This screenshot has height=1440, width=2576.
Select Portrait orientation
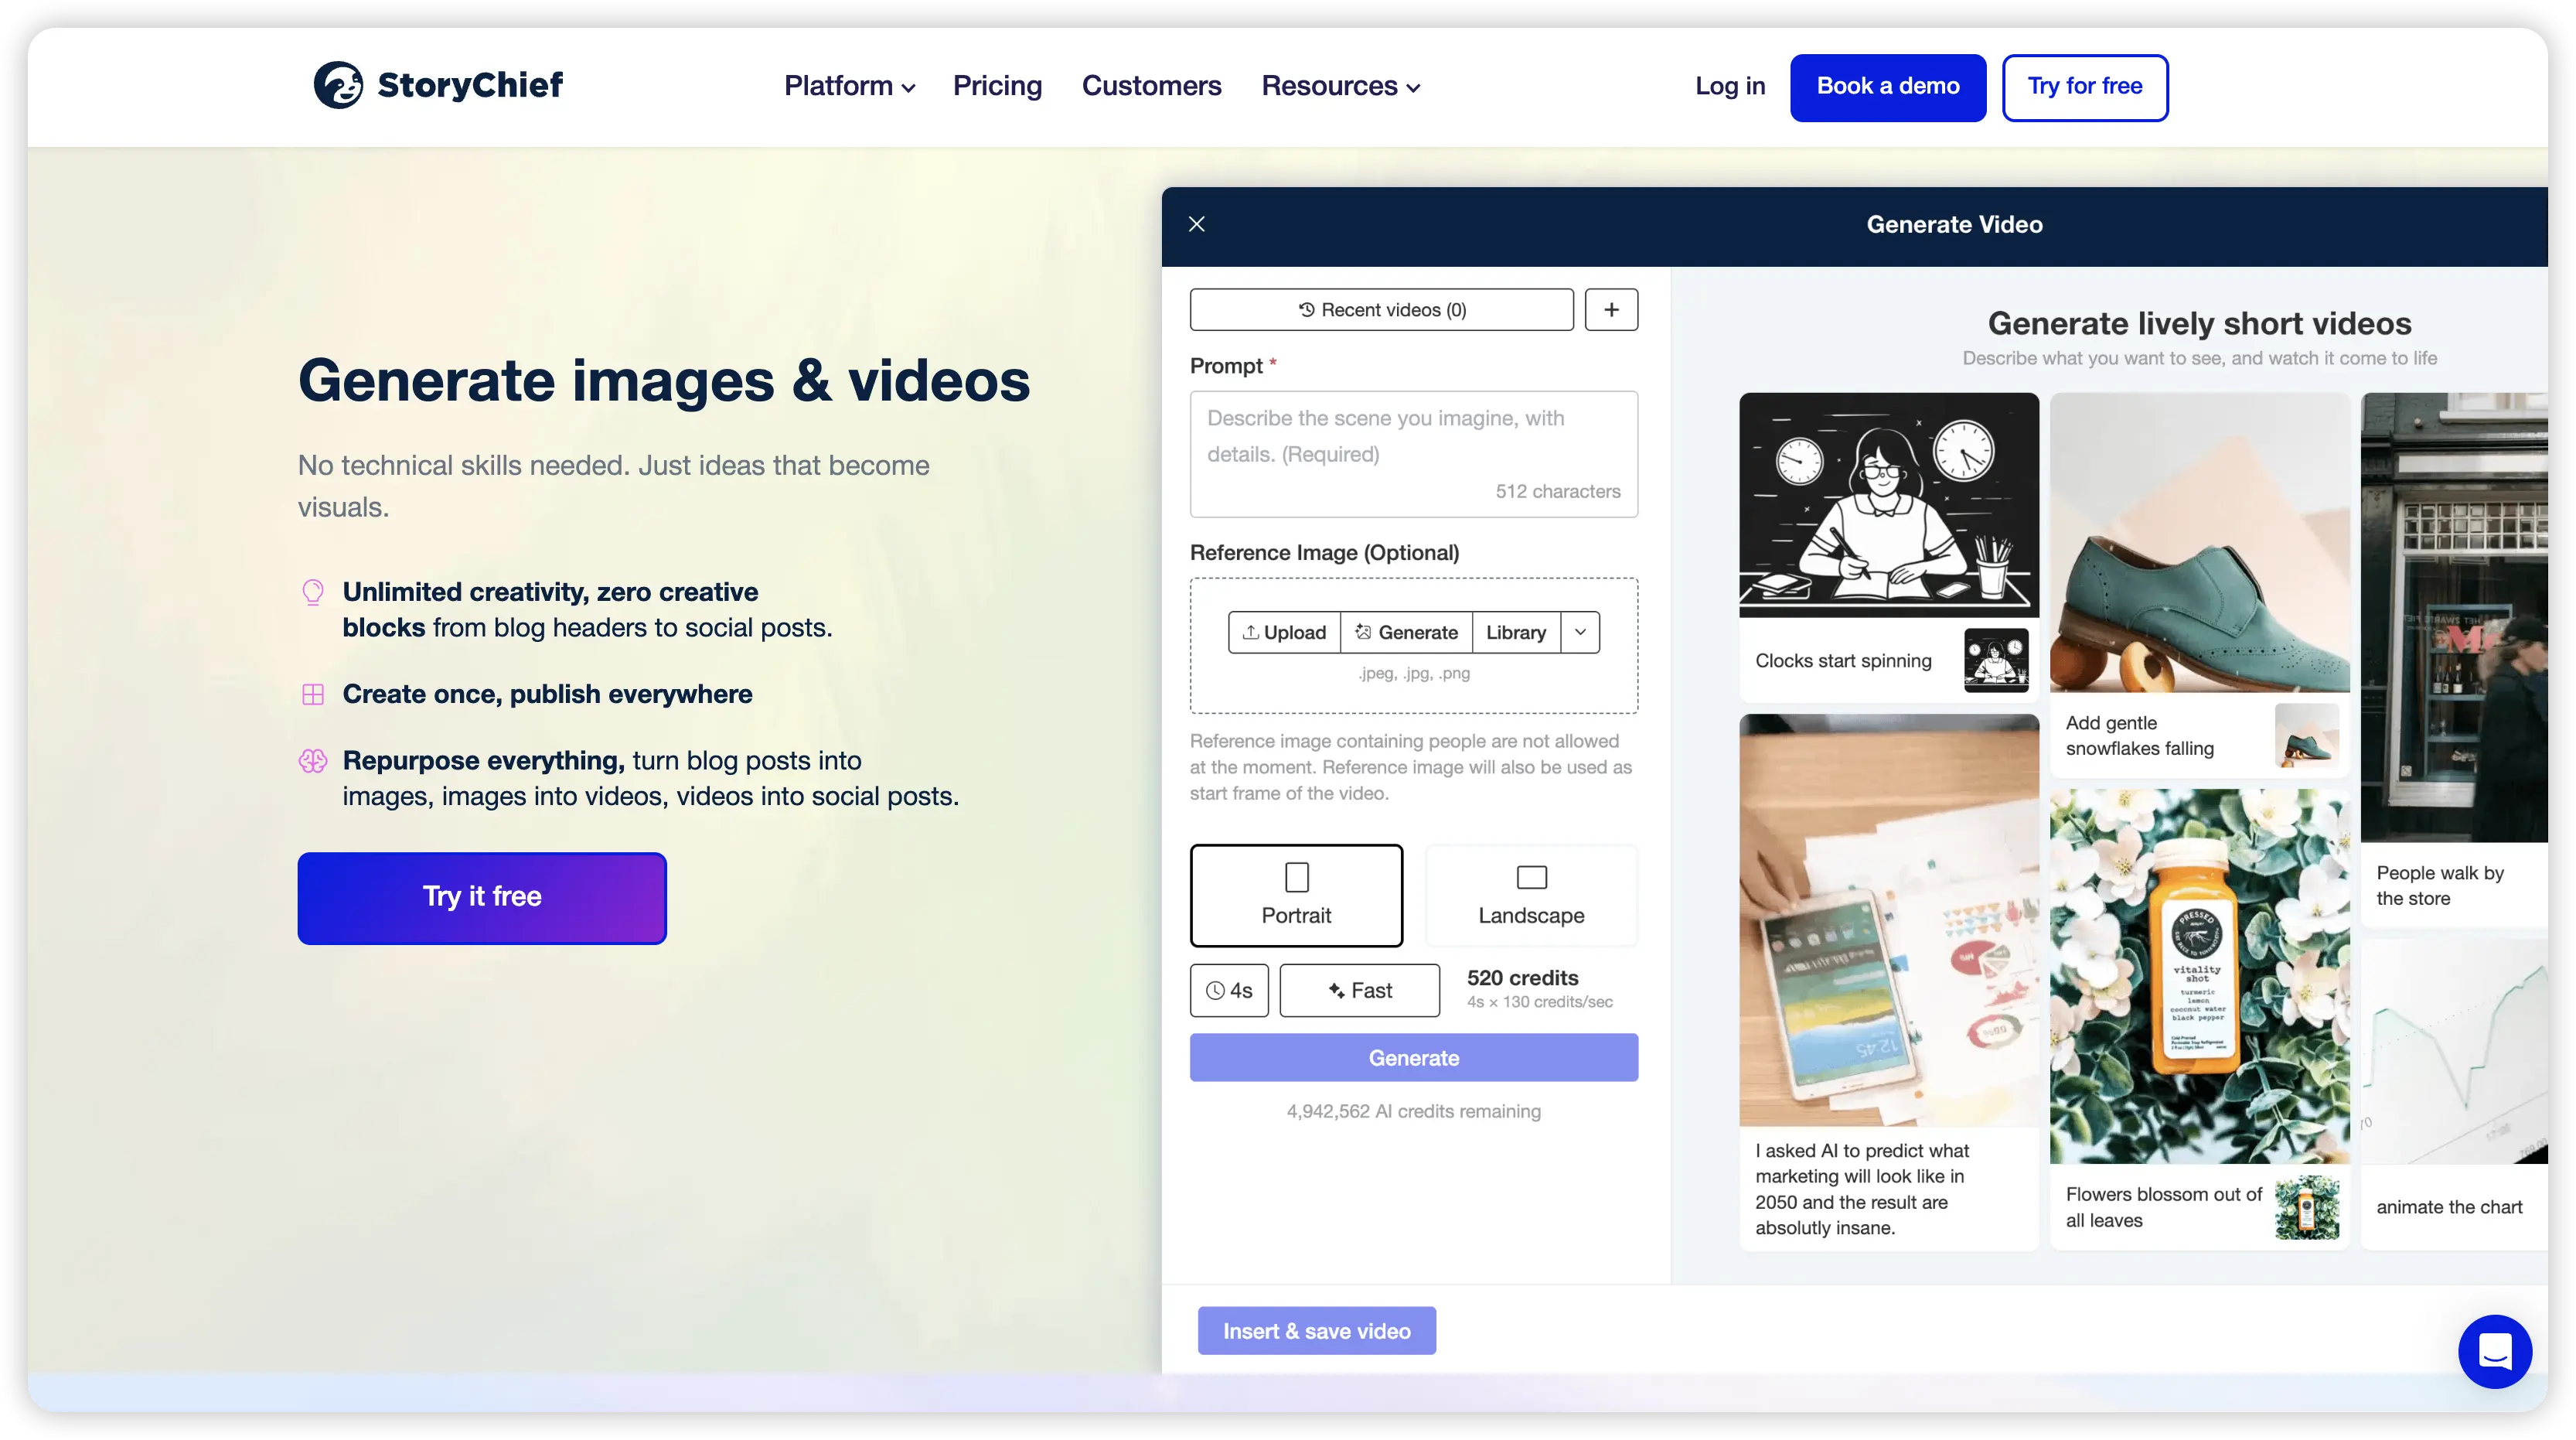click(x=1296, y=895)
